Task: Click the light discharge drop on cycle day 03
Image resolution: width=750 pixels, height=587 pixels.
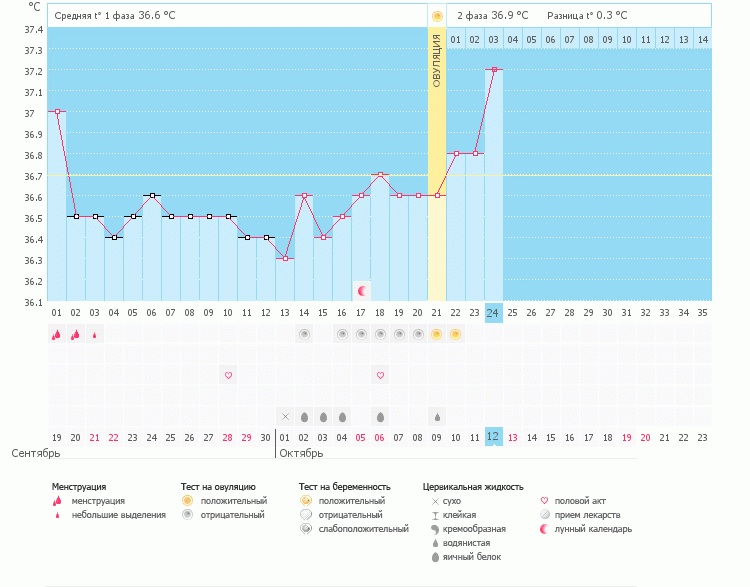Action: tap(95, 335)
